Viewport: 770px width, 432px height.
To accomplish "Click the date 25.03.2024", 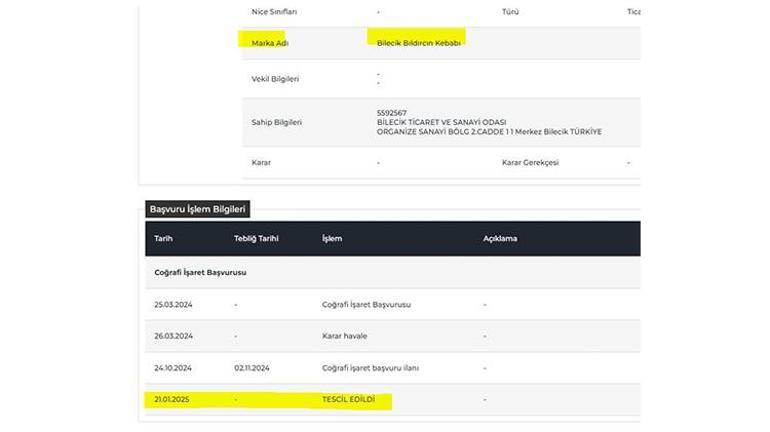I will (x=172, y=304).
